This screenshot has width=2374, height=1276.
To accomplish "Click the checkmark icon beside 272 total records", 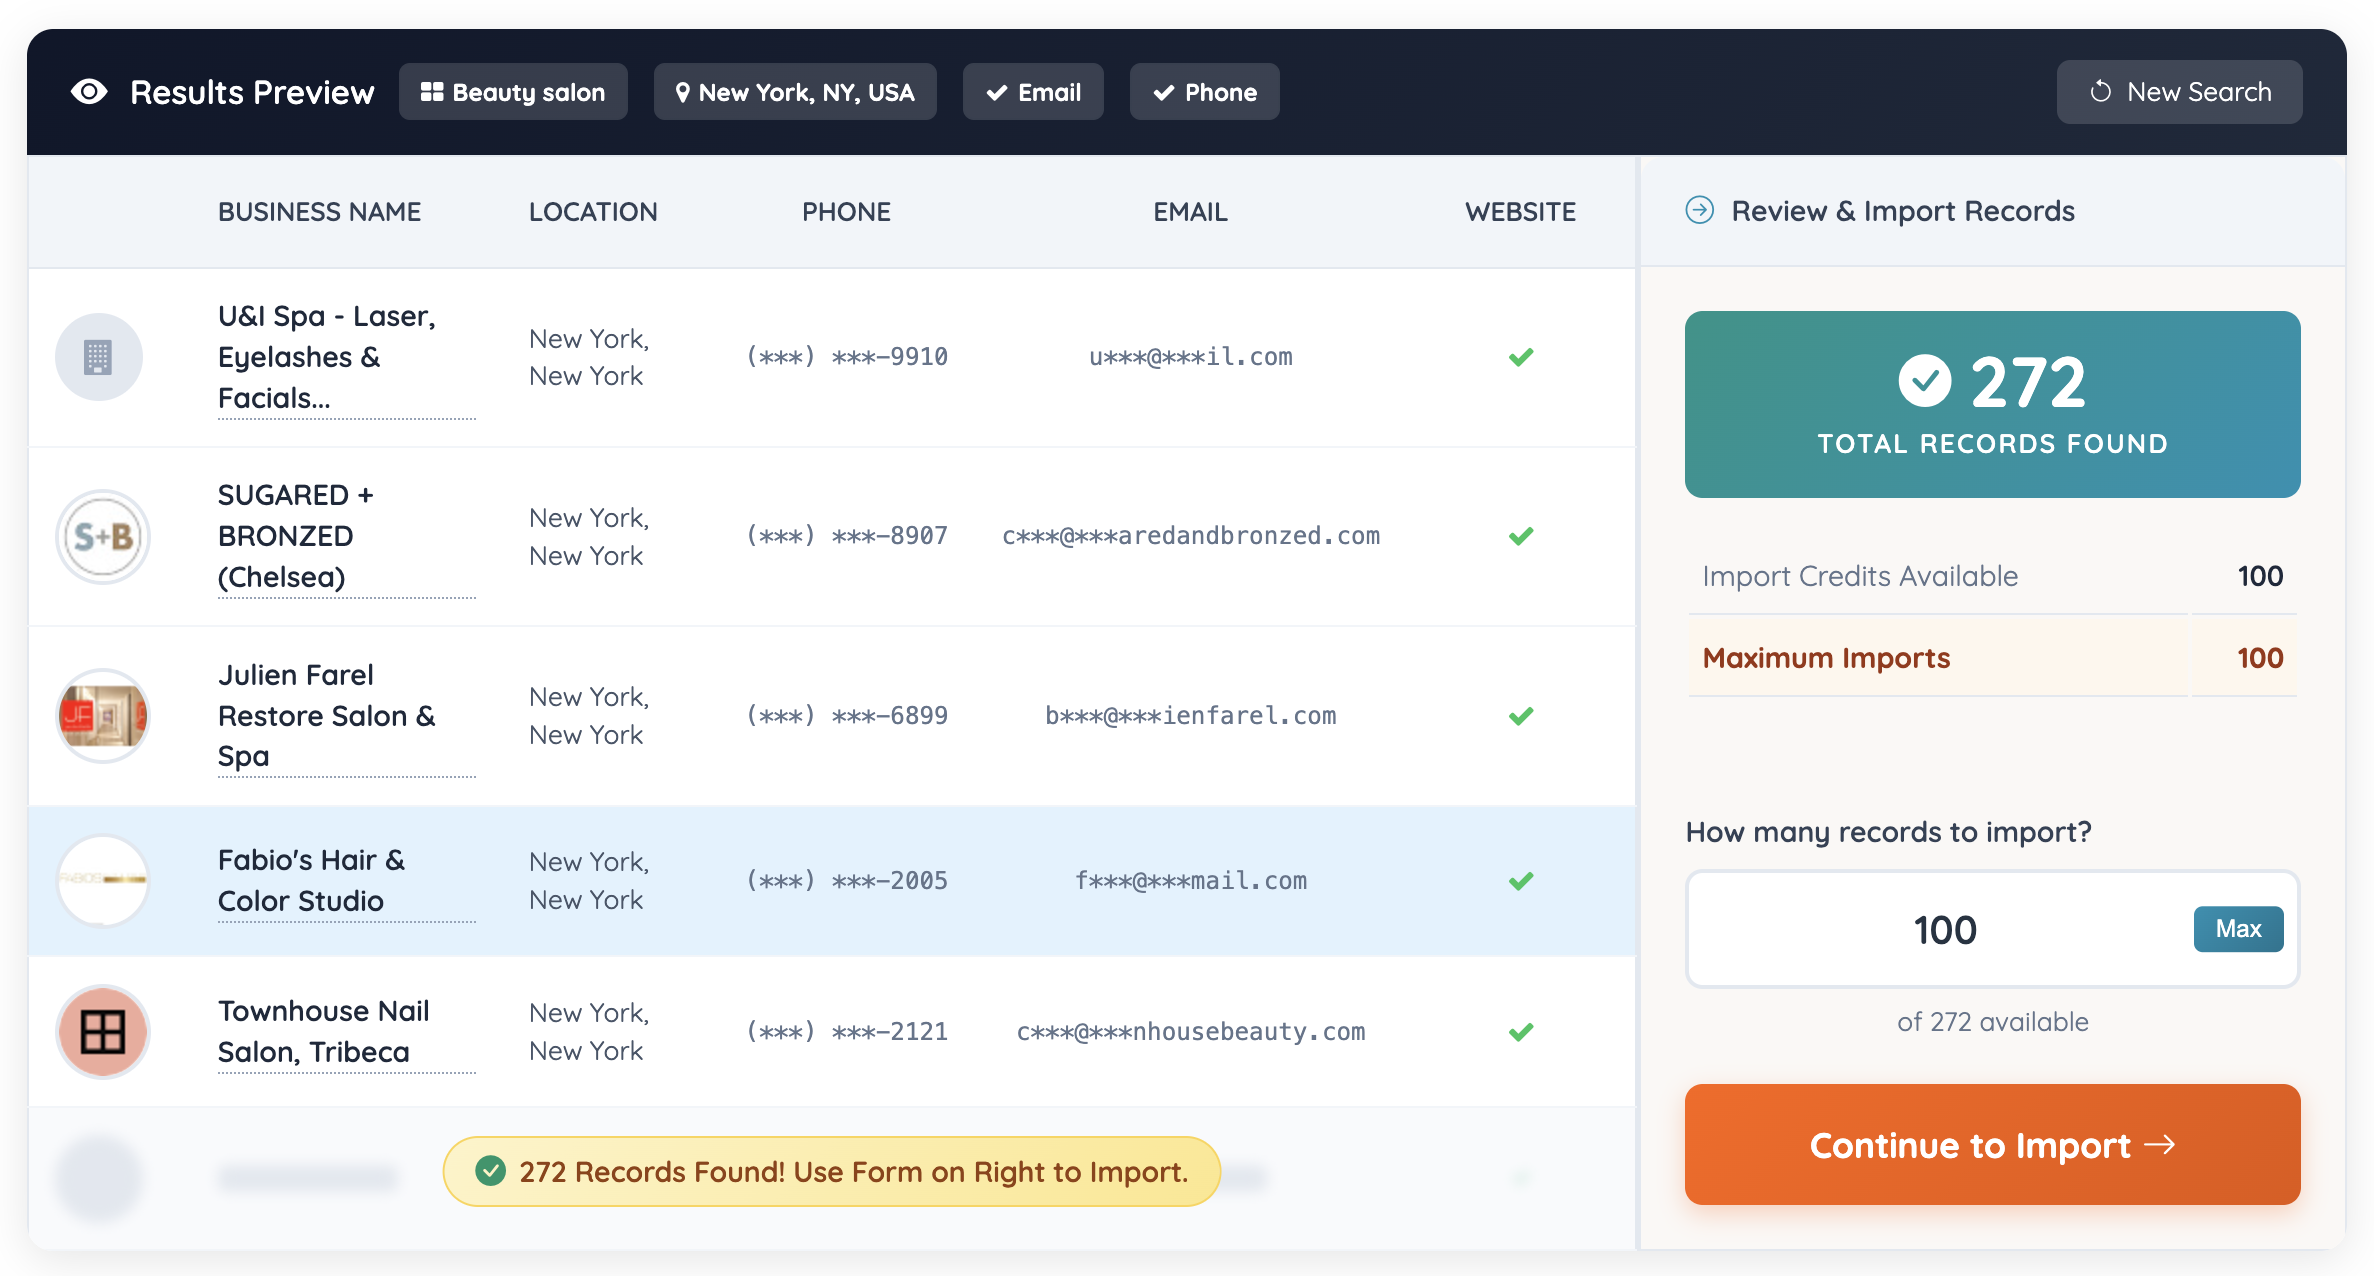I will point(1924,381).
